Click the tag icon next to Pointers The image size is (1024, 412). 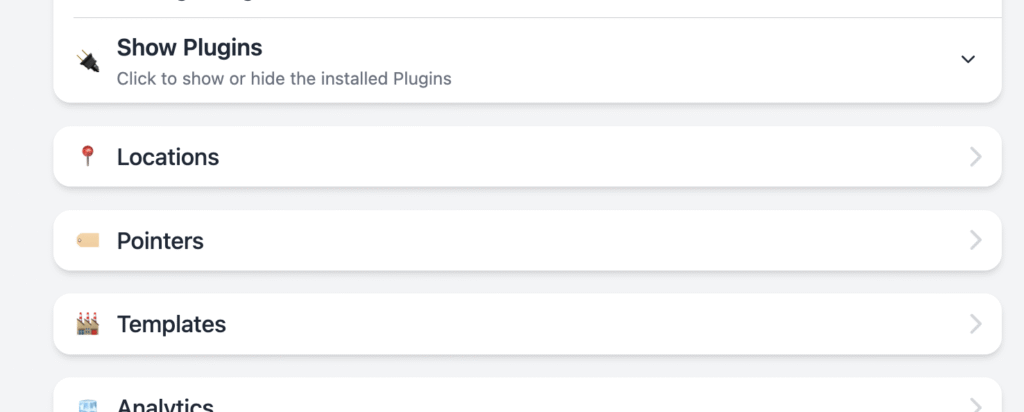(x=88, y=241)
